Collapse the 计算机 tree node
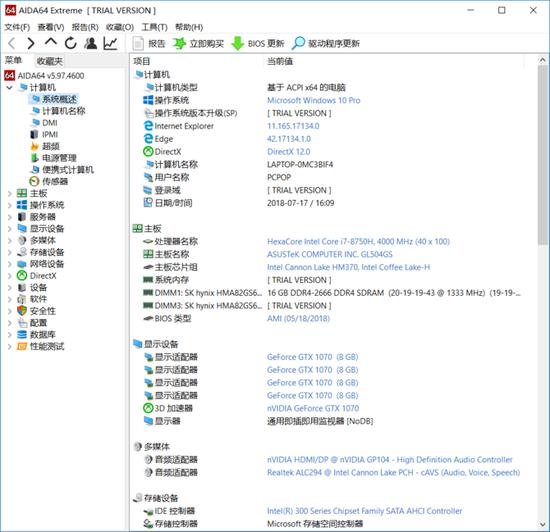This screenshot has width=550, height=532. click(x=9, y=87)
